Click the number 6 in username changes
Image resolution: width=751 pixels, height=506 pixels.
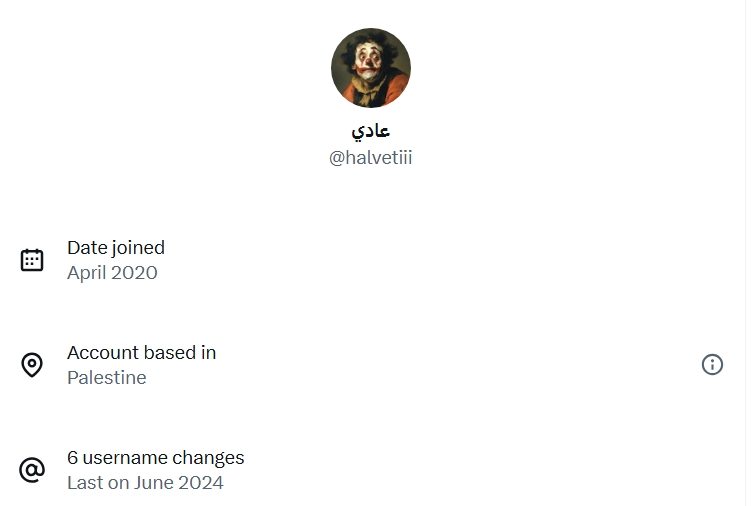click(x=72, y=458)
